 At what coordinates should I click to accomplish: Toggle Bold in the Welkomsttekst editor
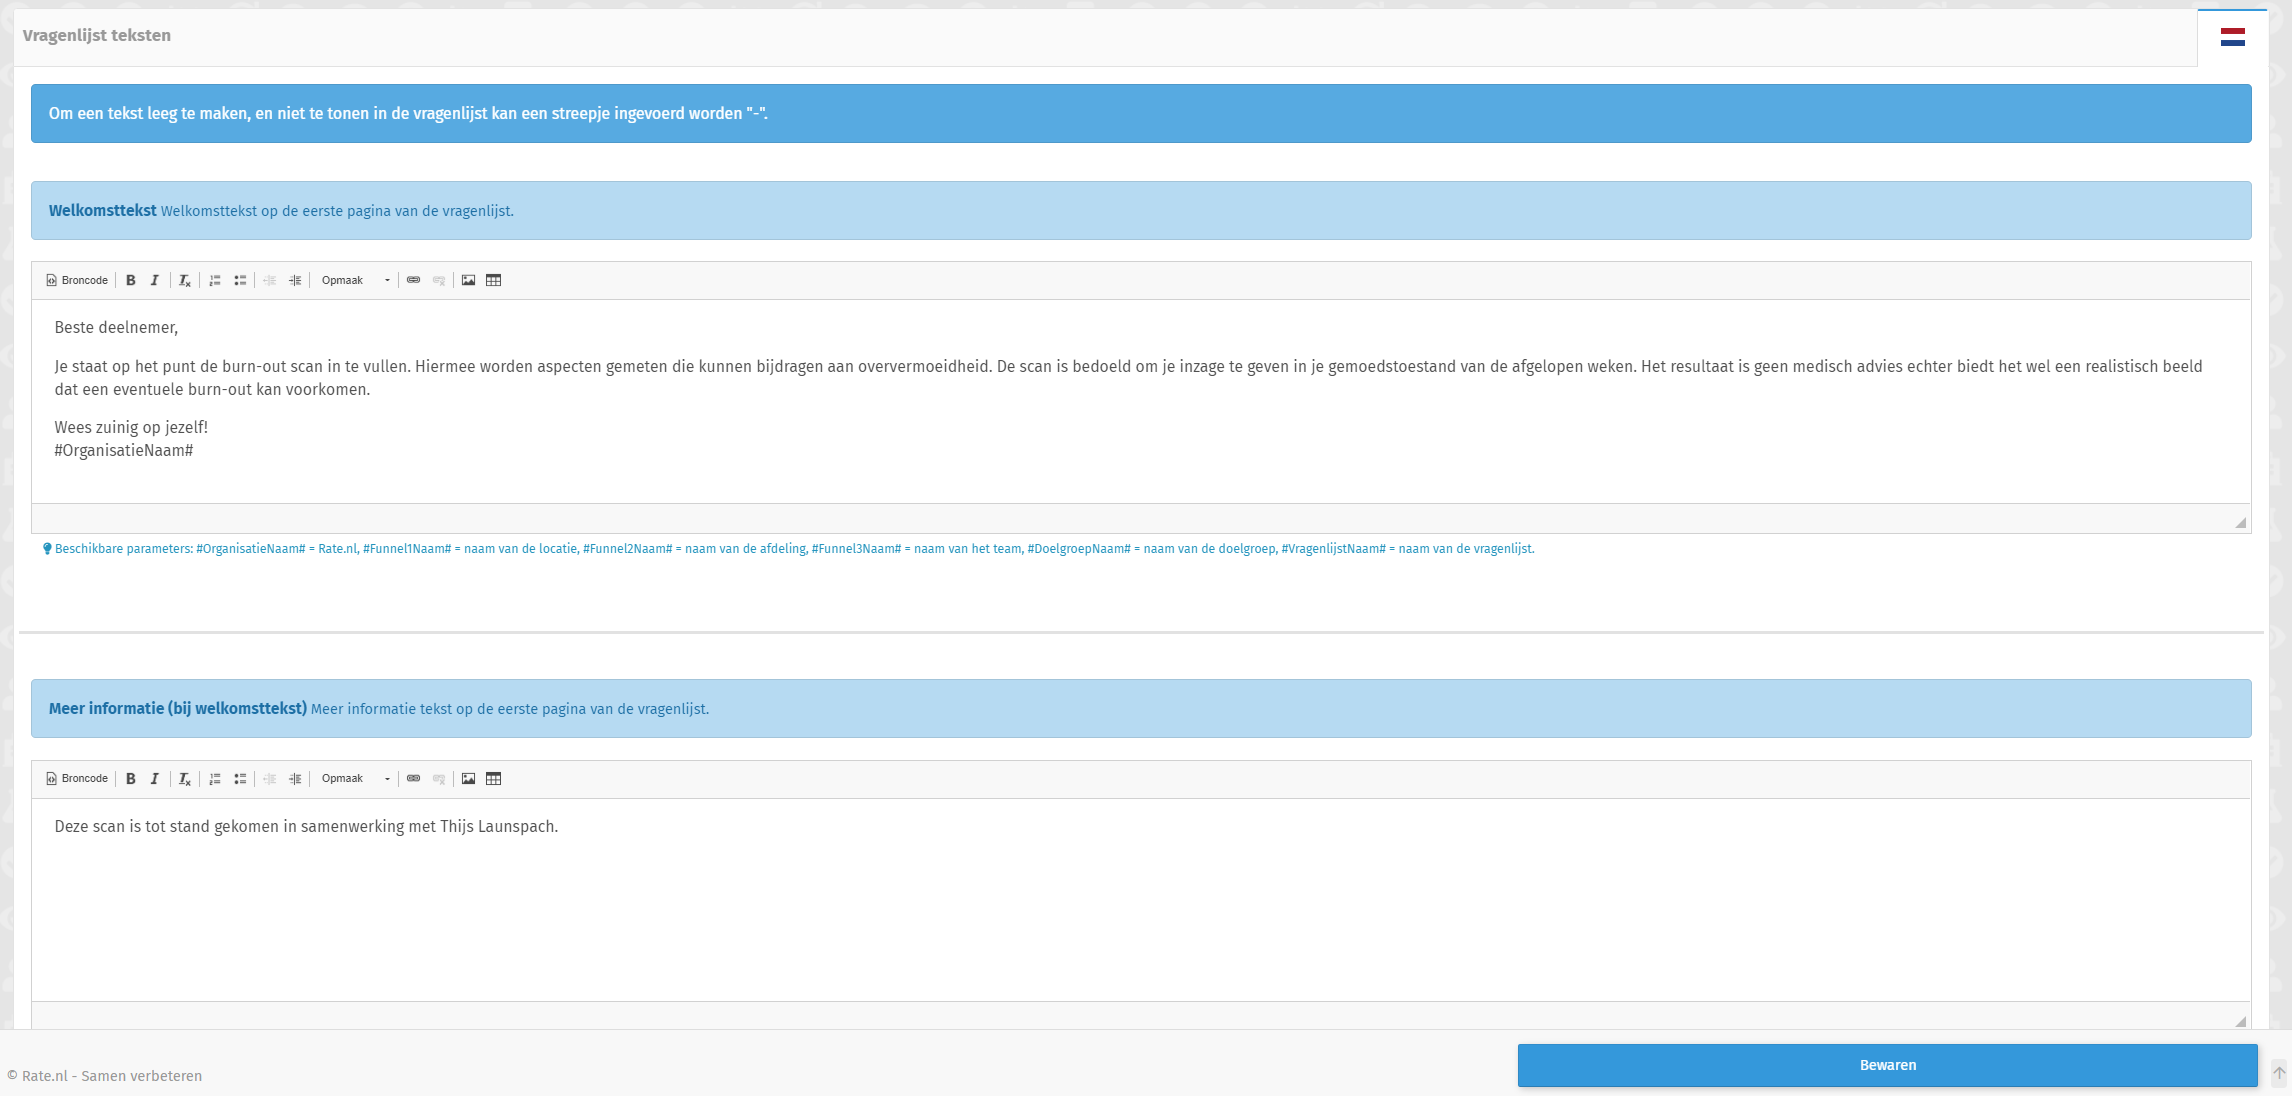point(130,280)
